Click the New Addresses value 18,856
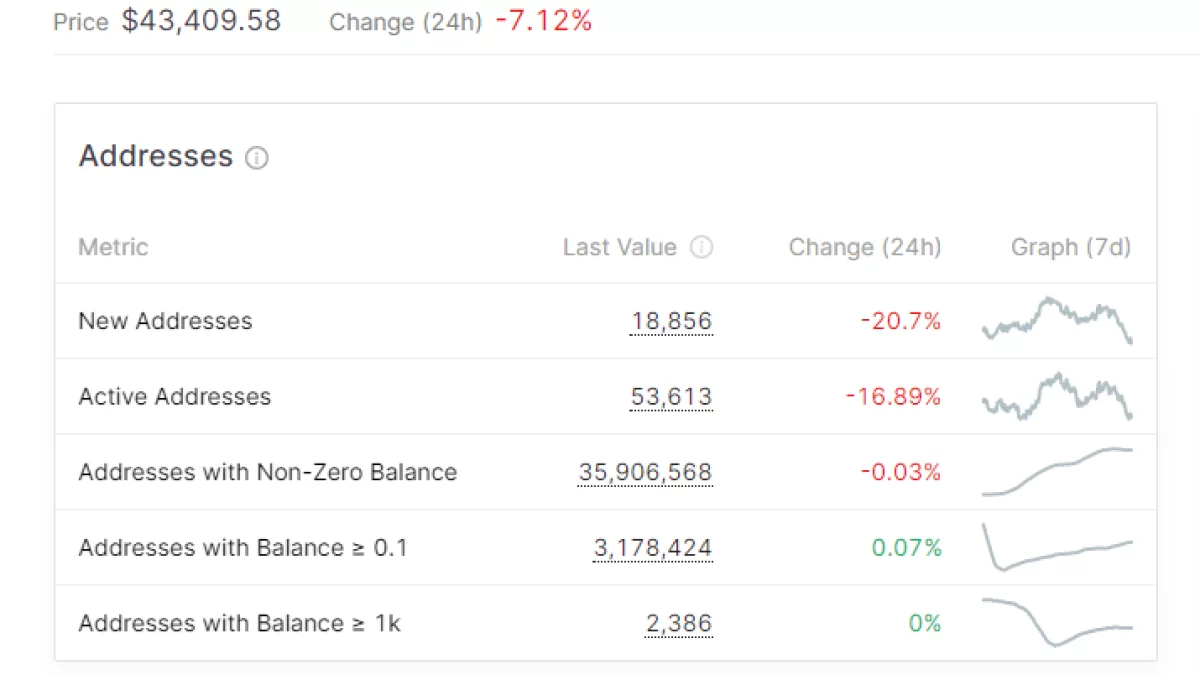Image resolution: width=1200 pixels, height=675 pixels. tap(671, 321)
